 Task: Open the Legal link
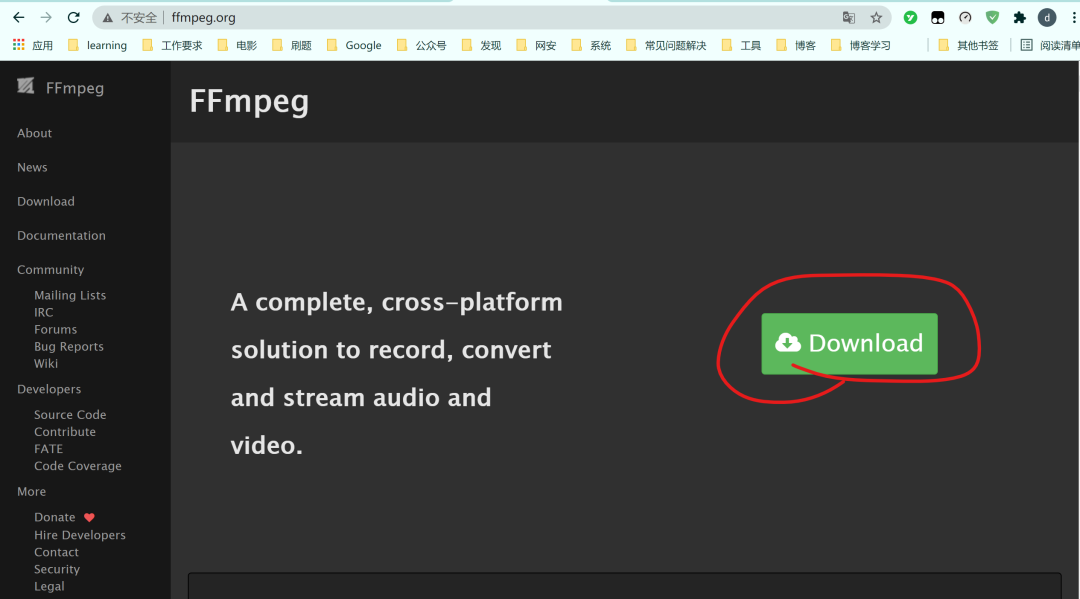click(50, 587)
